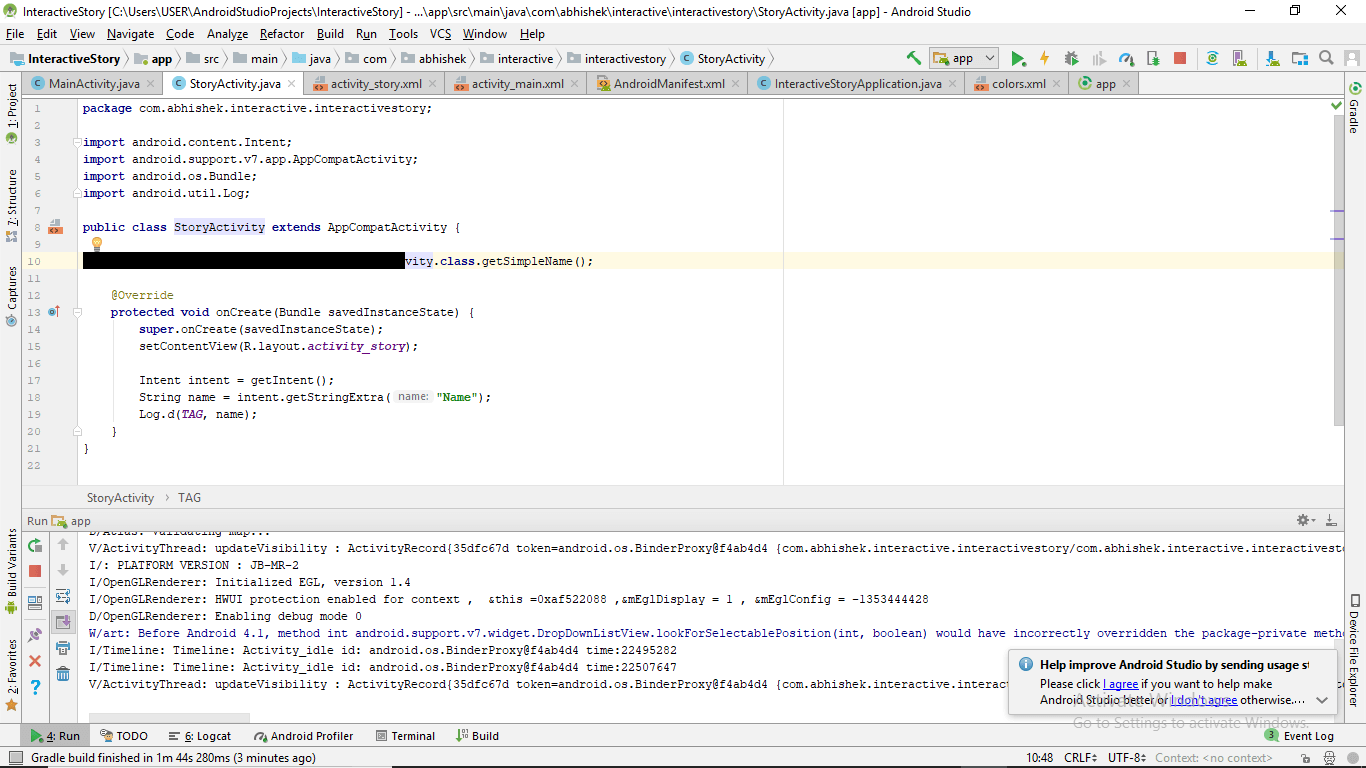Start debugging with the Debug app bug icon
Screen dimensions: 1366x768
[x=1071, y=58]
